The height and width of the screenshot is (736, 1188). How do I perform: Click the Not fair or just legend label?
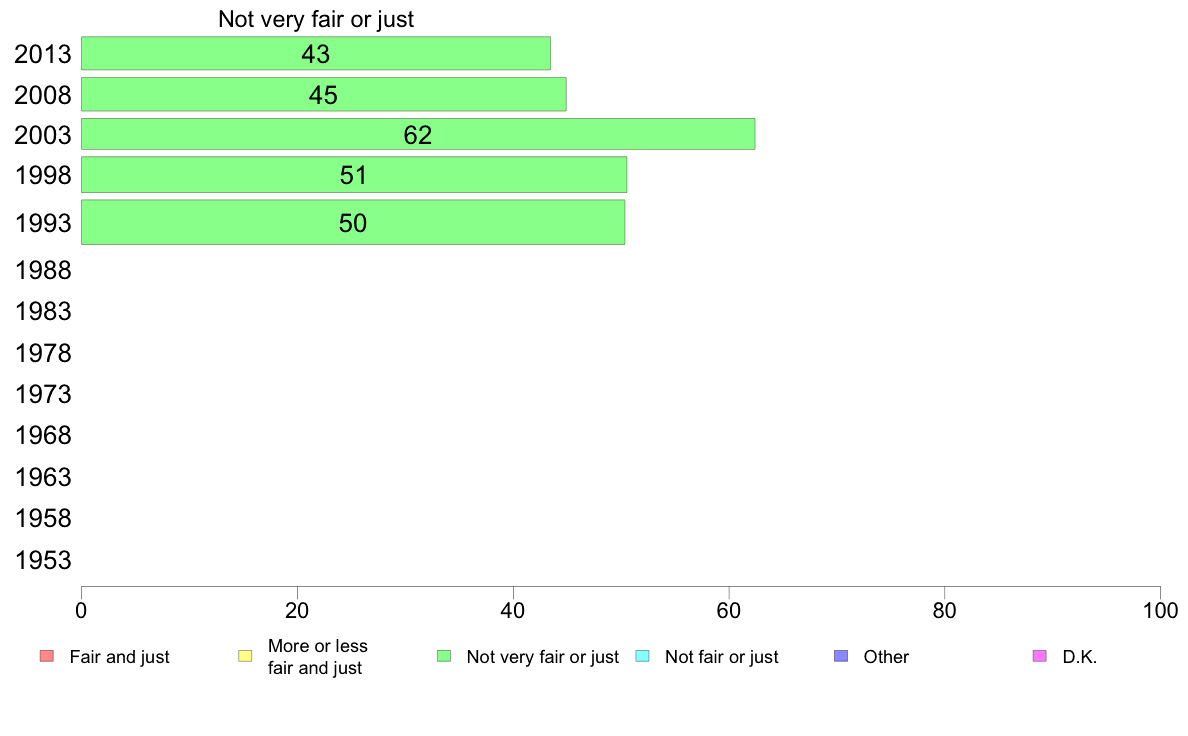[721, 657]
